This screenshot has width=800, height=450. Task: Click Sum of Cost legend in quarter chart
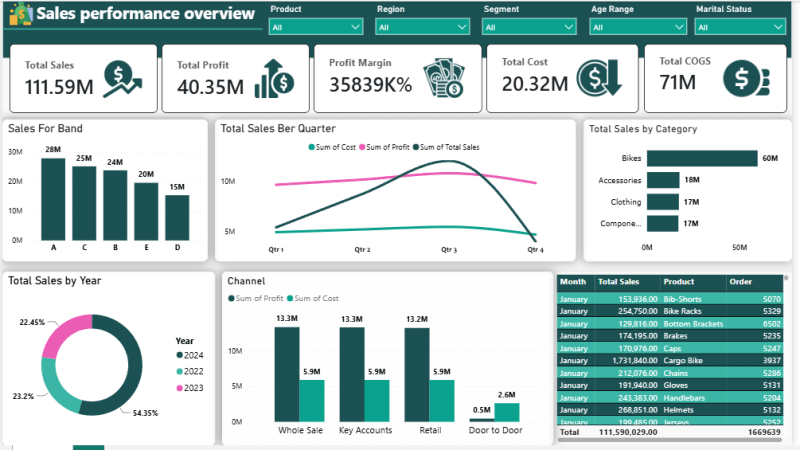point(332,147)
